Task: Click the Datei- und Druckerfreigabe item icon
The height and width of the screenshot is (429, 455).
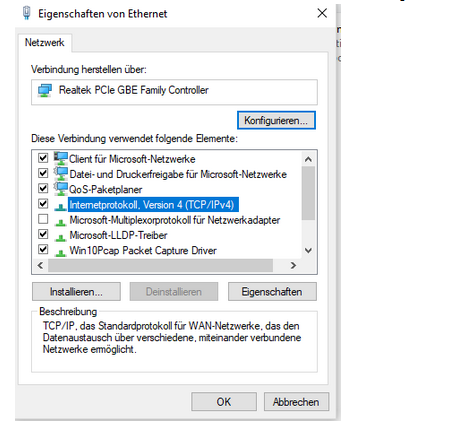Action: 61,174
